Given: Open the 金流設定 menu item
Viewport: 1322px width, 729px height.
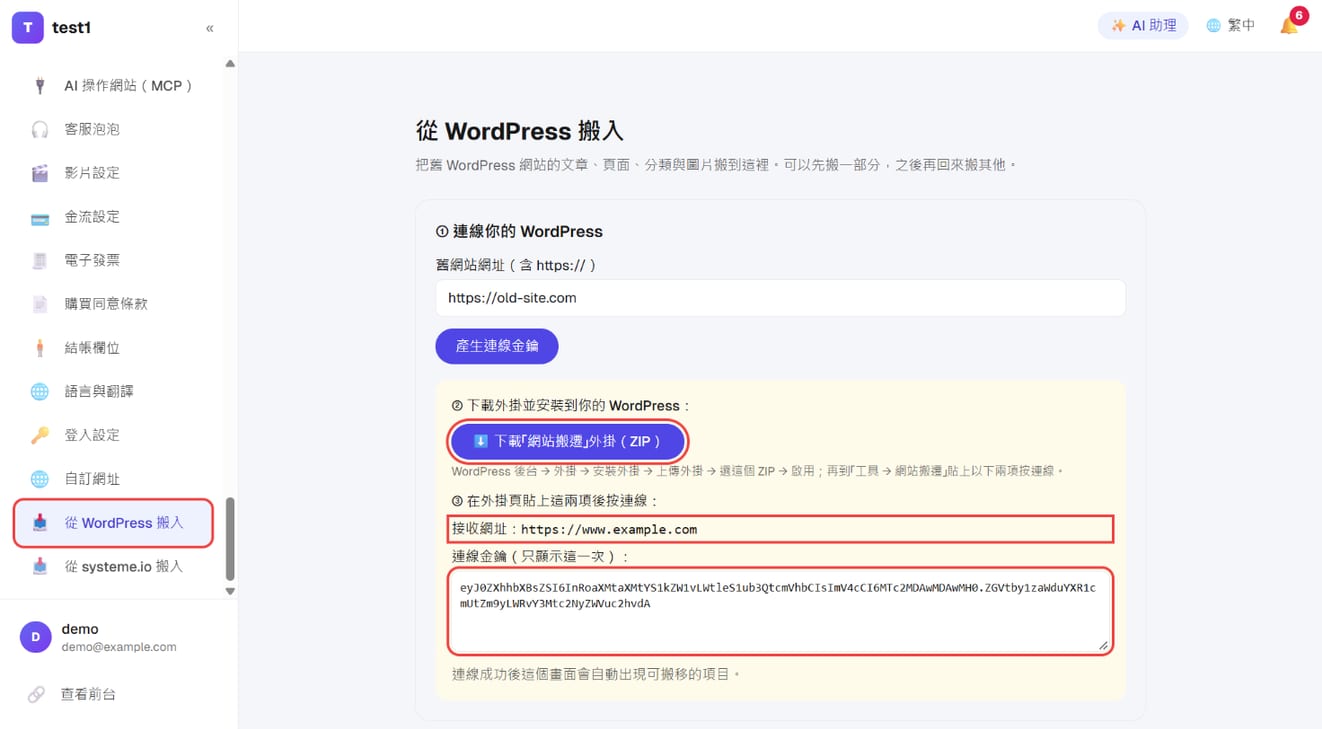Looking at the screenshot, I should pyautogui.click(x=113, y=217).
